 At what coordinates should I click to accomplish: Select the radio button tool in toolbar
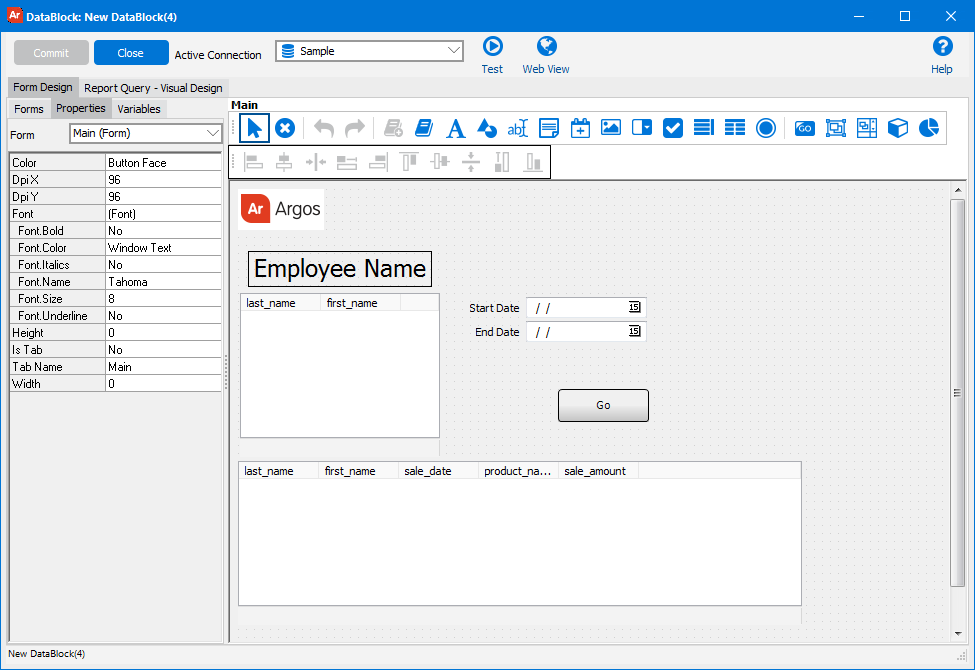[766, 128]
